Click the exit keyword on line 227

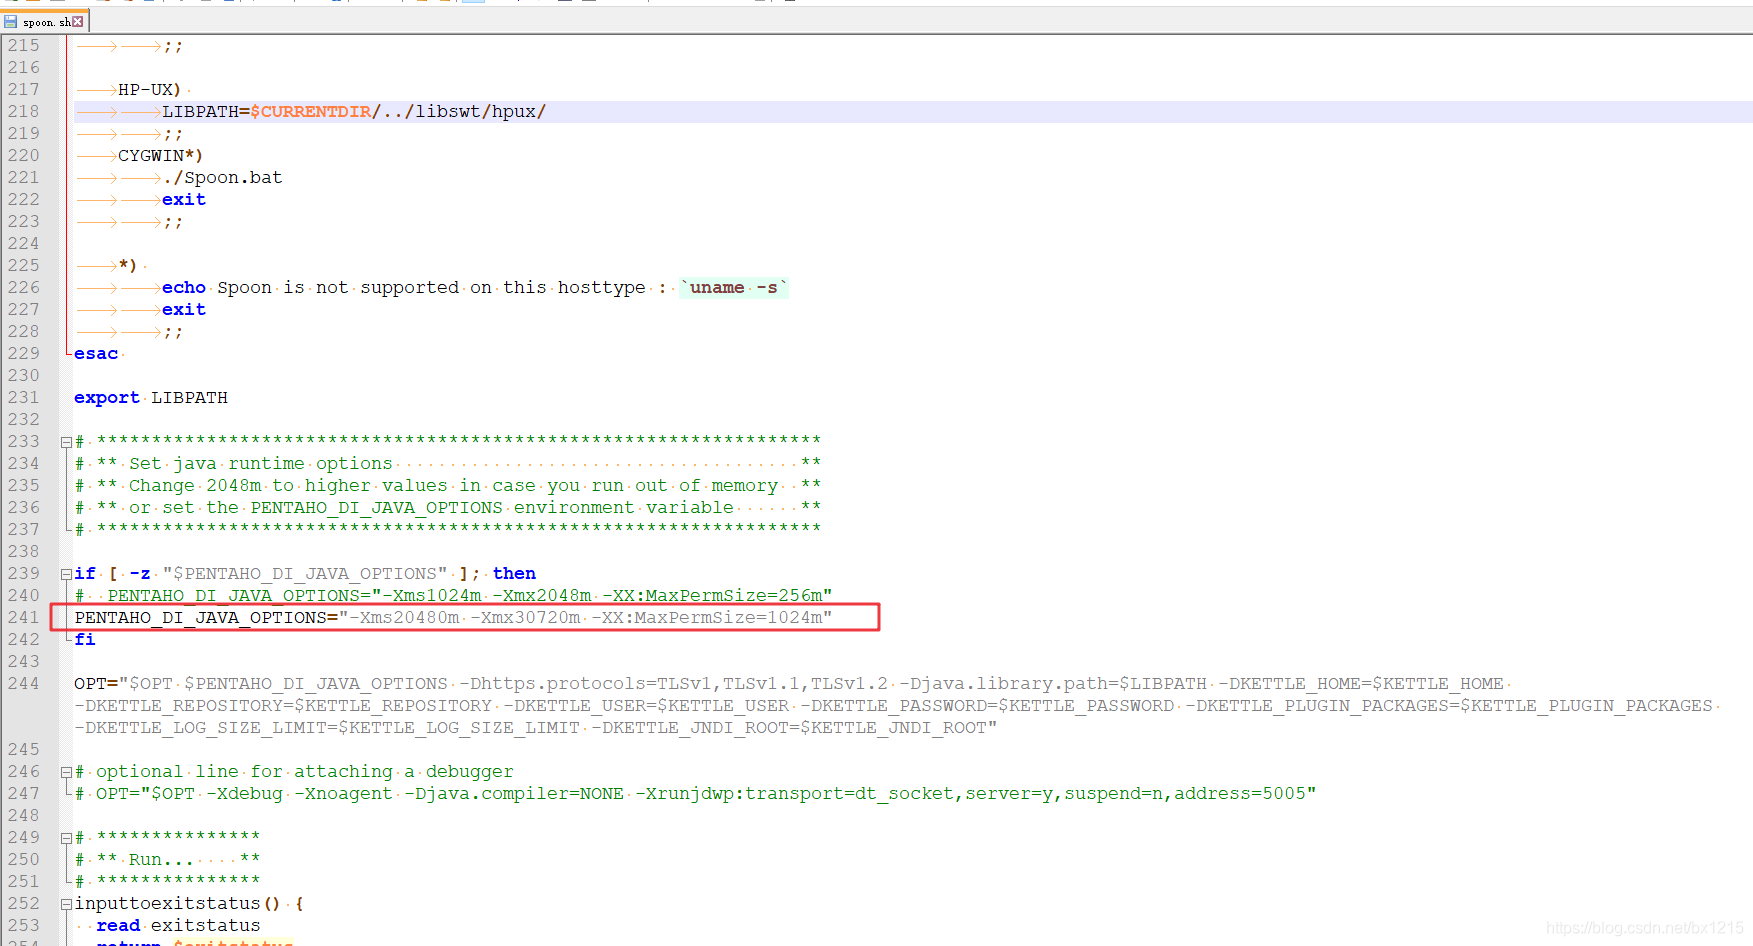coord(184,309)
